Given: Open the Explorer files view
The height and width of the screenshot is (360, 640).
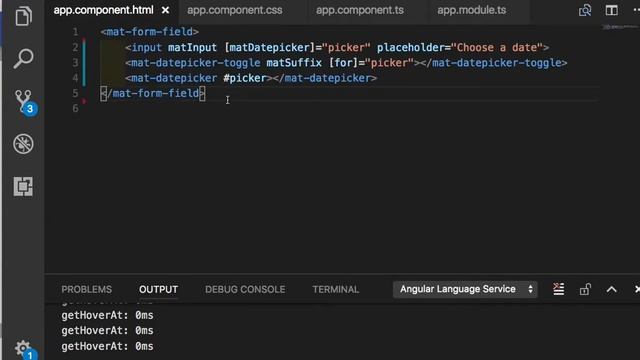Looking at the screenshot, I should 23,16.
